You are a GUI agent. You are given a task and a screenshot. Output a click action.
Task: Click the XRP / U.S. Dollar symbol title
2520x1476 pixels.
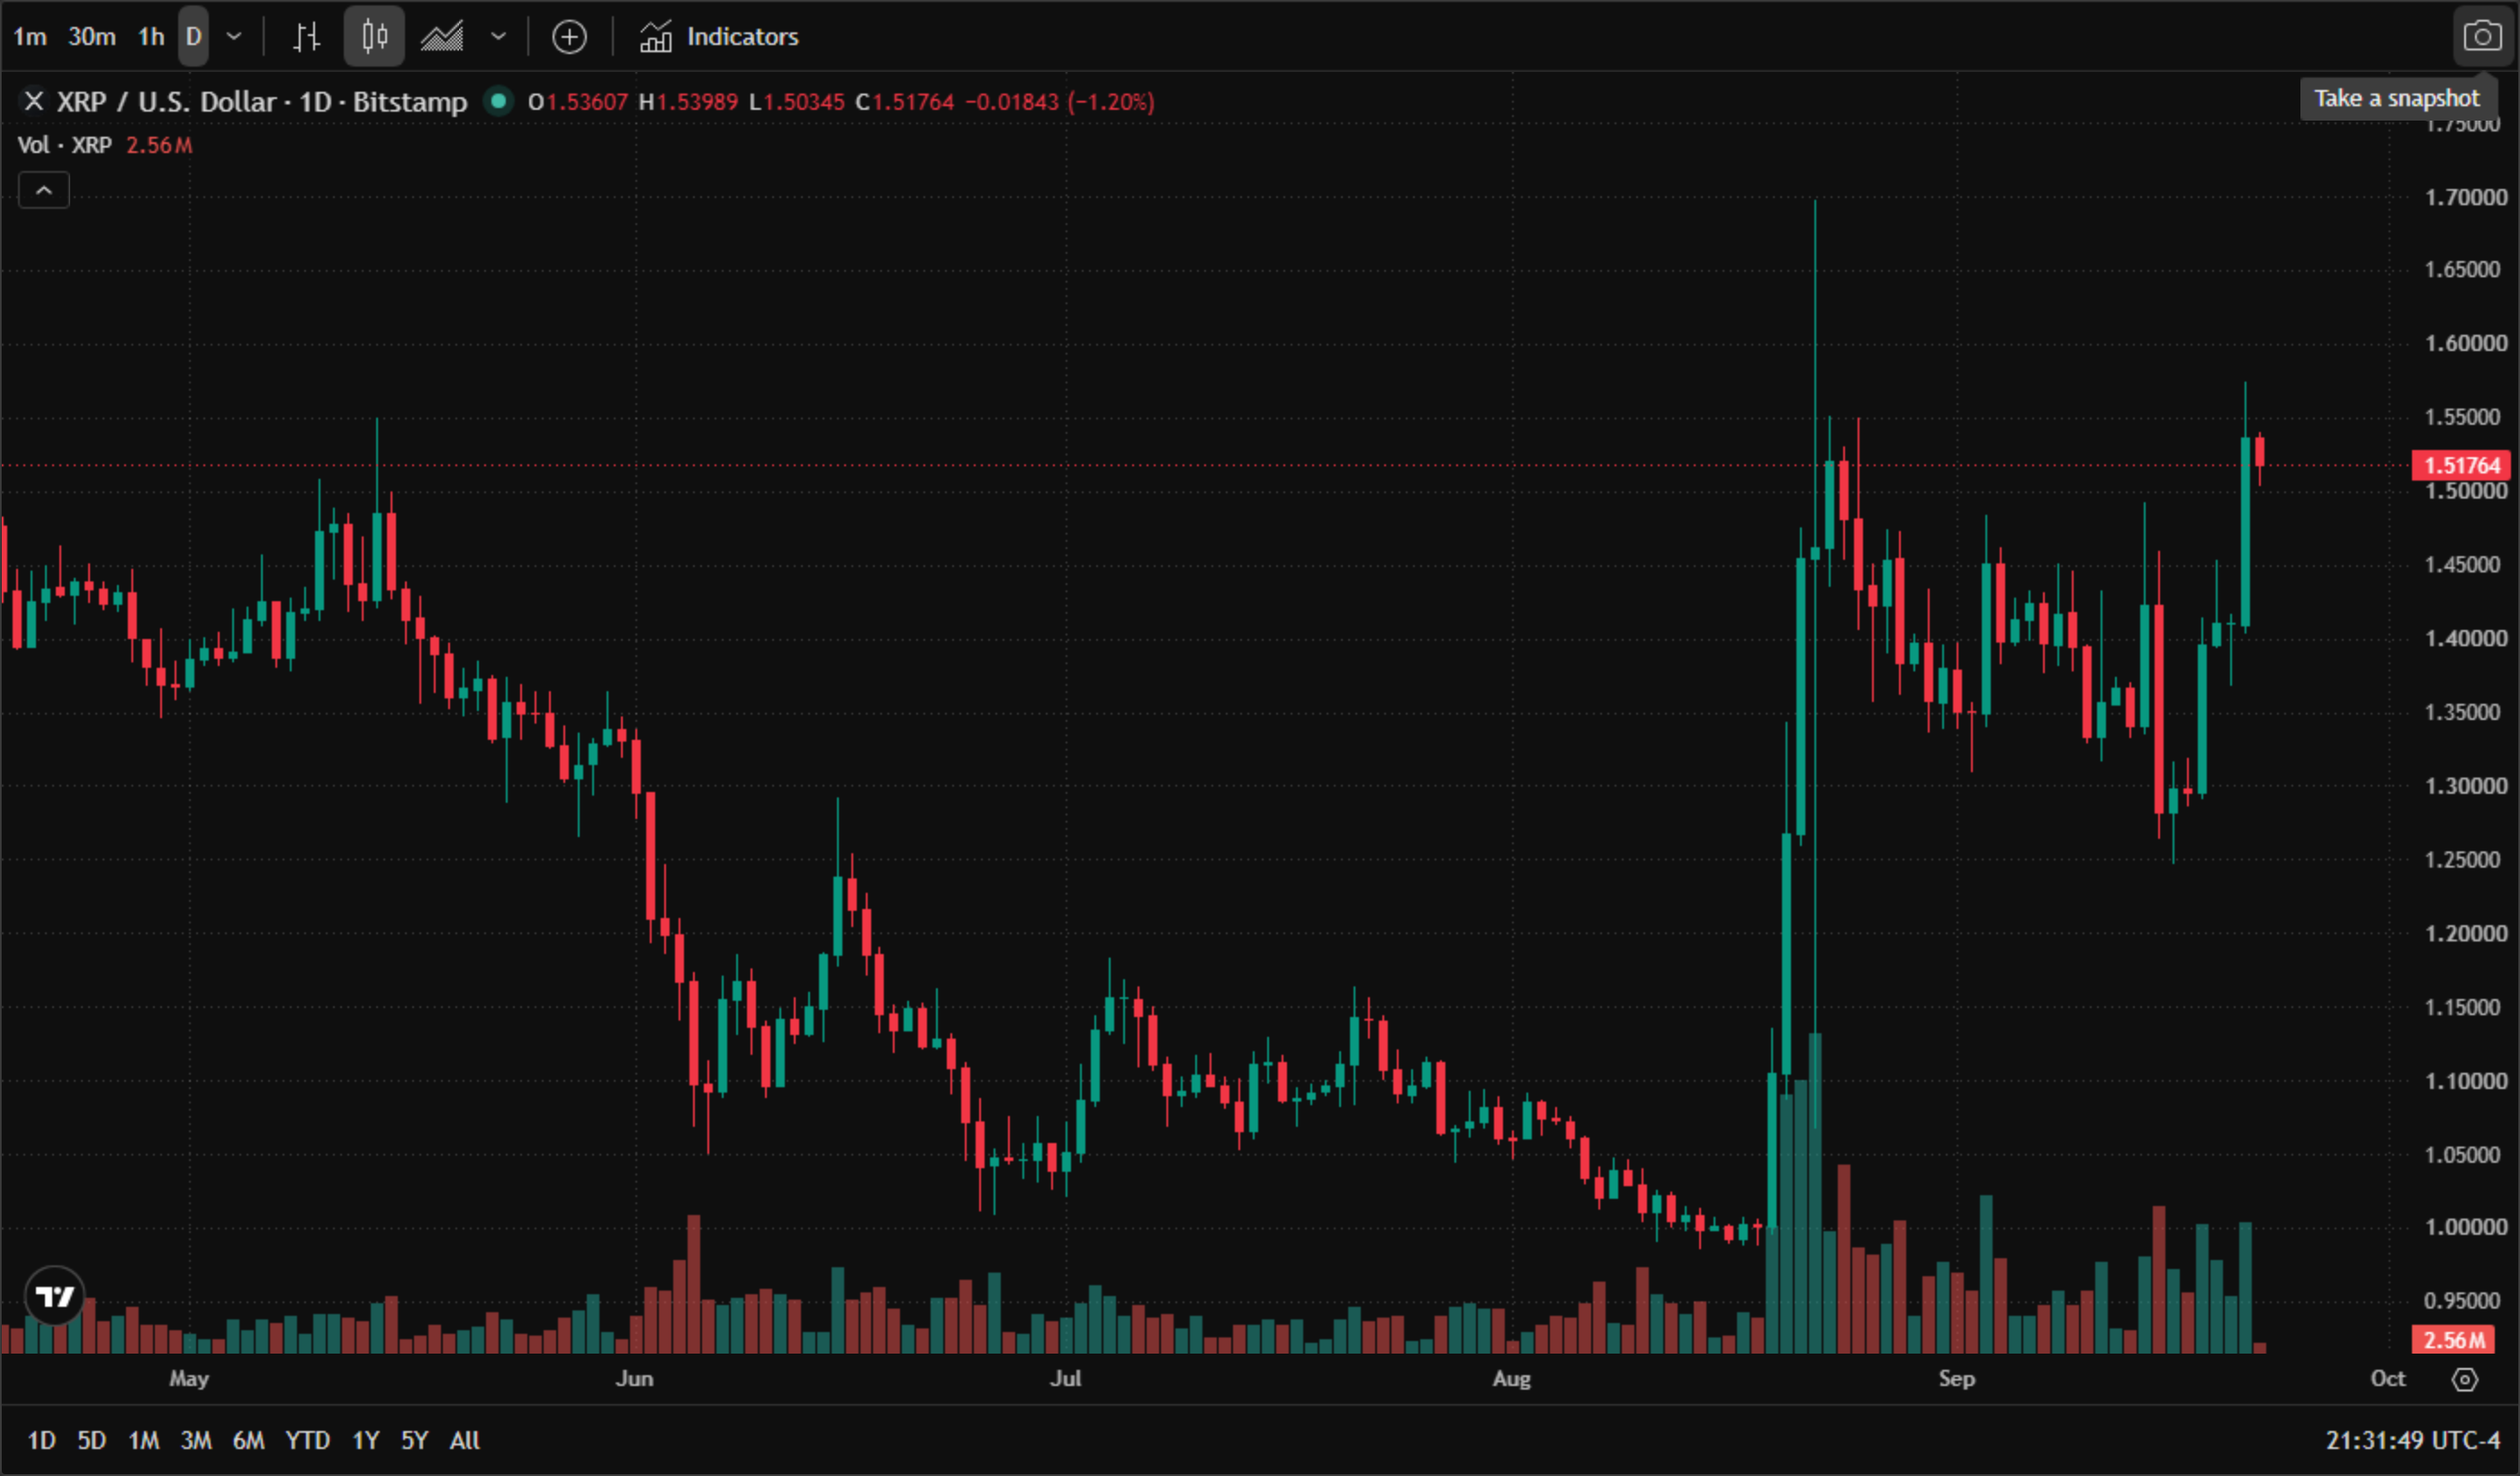(262, 101)
